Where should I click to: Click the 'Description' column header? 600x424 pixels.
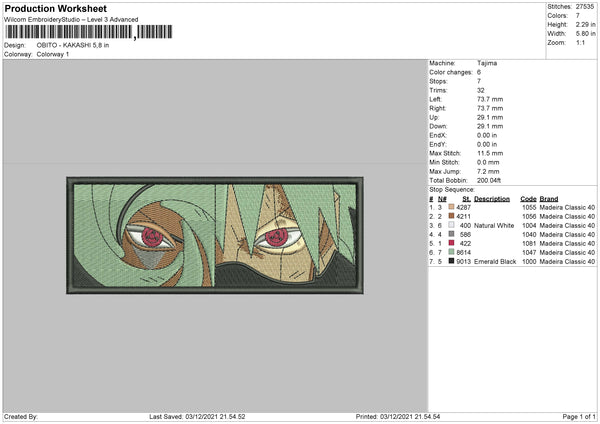[492, 199]
